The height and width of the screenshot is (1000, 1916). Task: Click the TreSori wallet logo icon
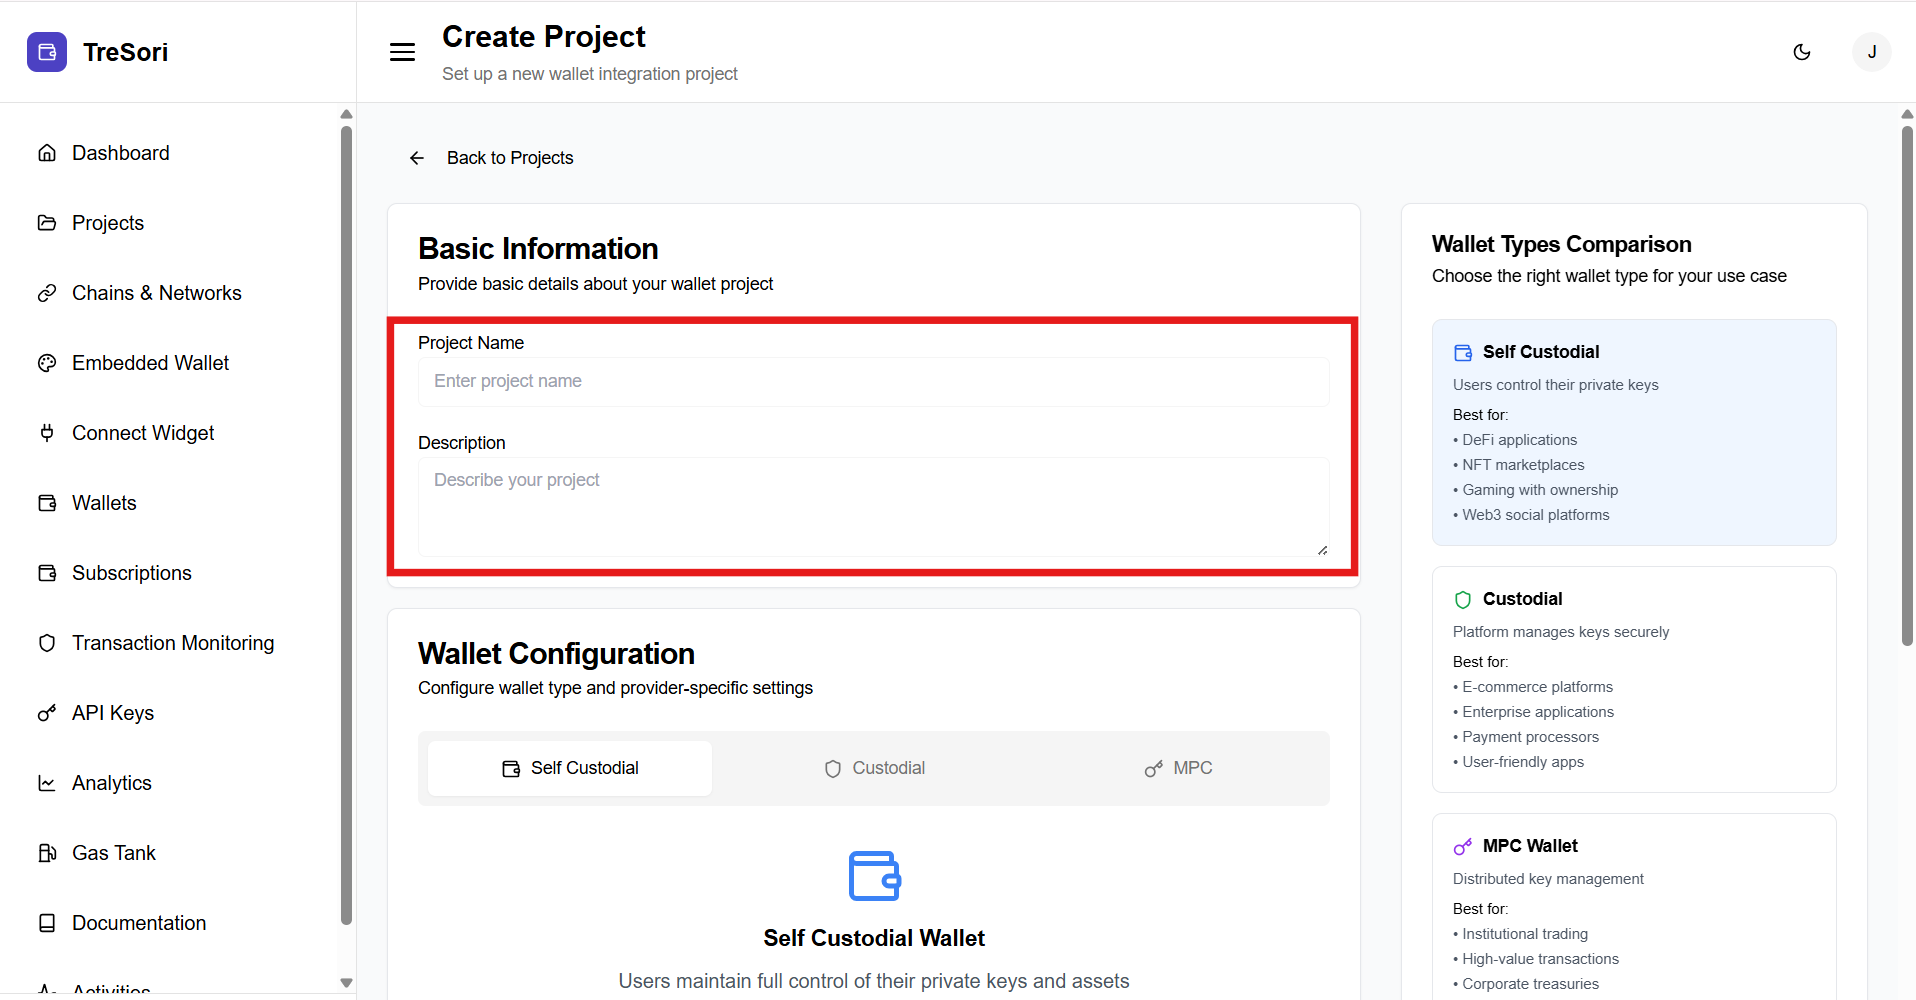(x=47, y=52)
